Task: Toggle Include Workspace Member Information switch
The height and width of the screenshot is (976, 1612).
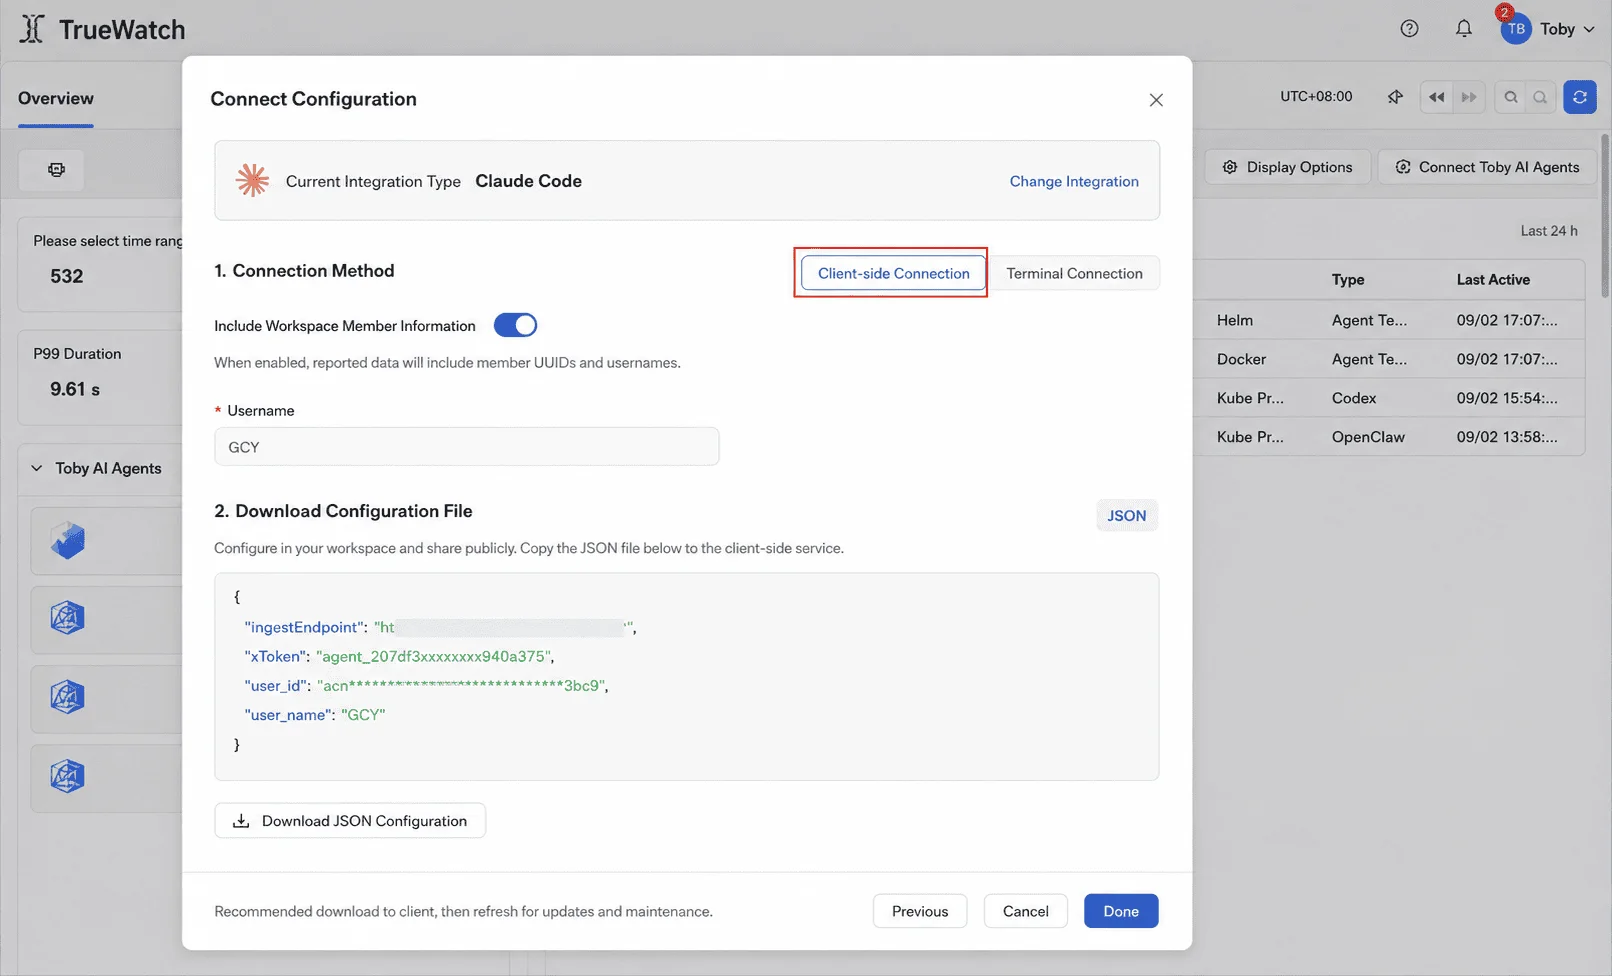Action: (515, 325)
